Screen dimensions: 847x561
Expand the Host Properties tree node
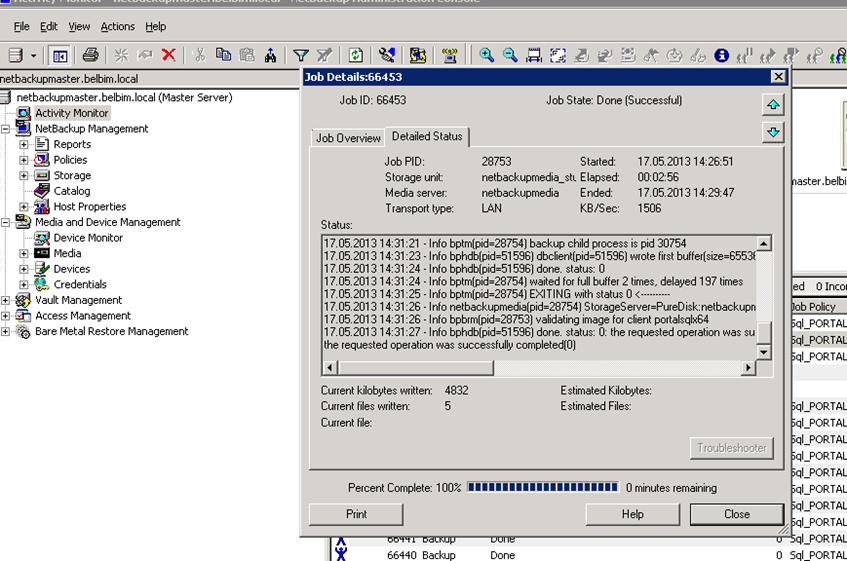coord(24,207)
